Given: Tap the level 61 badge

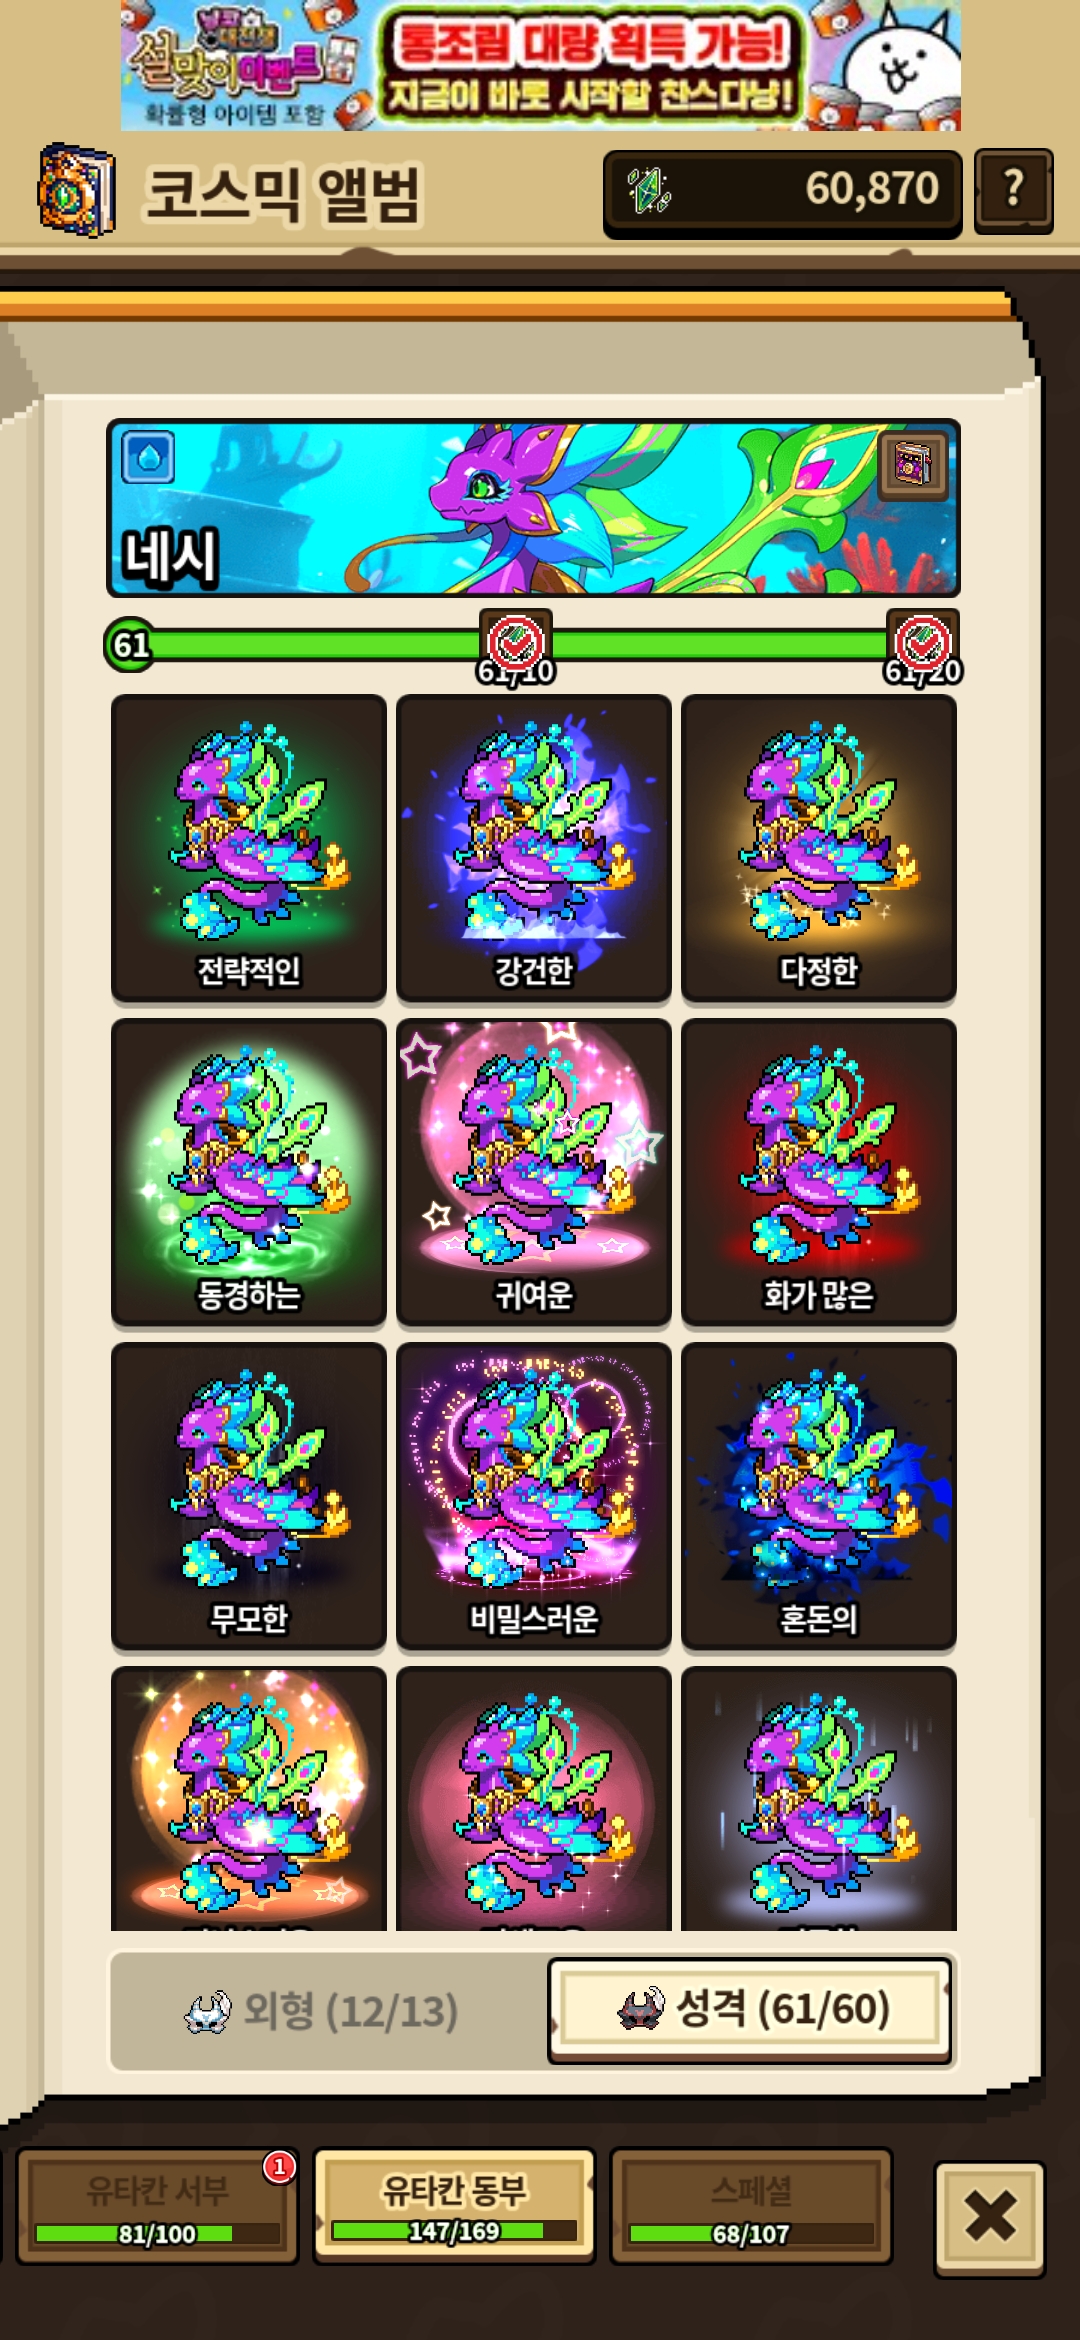Looking at the screenshot, I should click(130, 645).
